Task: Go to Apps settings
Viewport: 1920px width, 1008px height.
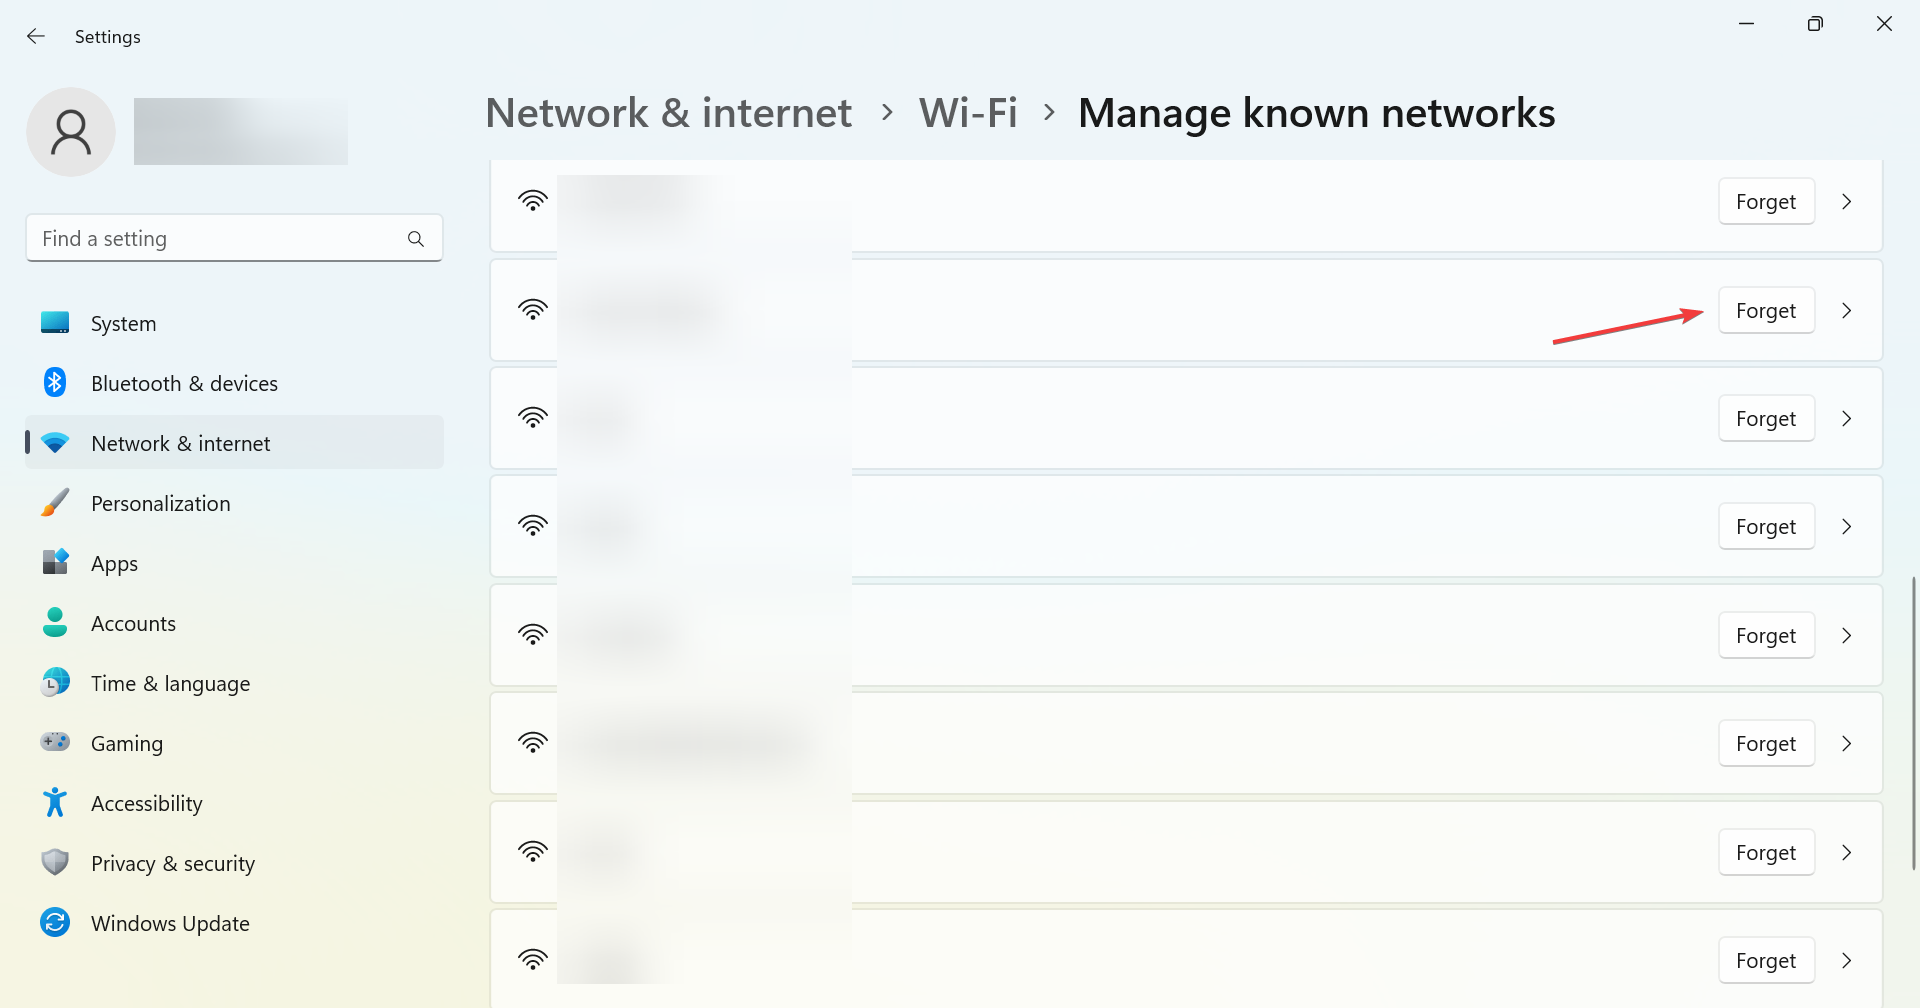Action: 114,564
